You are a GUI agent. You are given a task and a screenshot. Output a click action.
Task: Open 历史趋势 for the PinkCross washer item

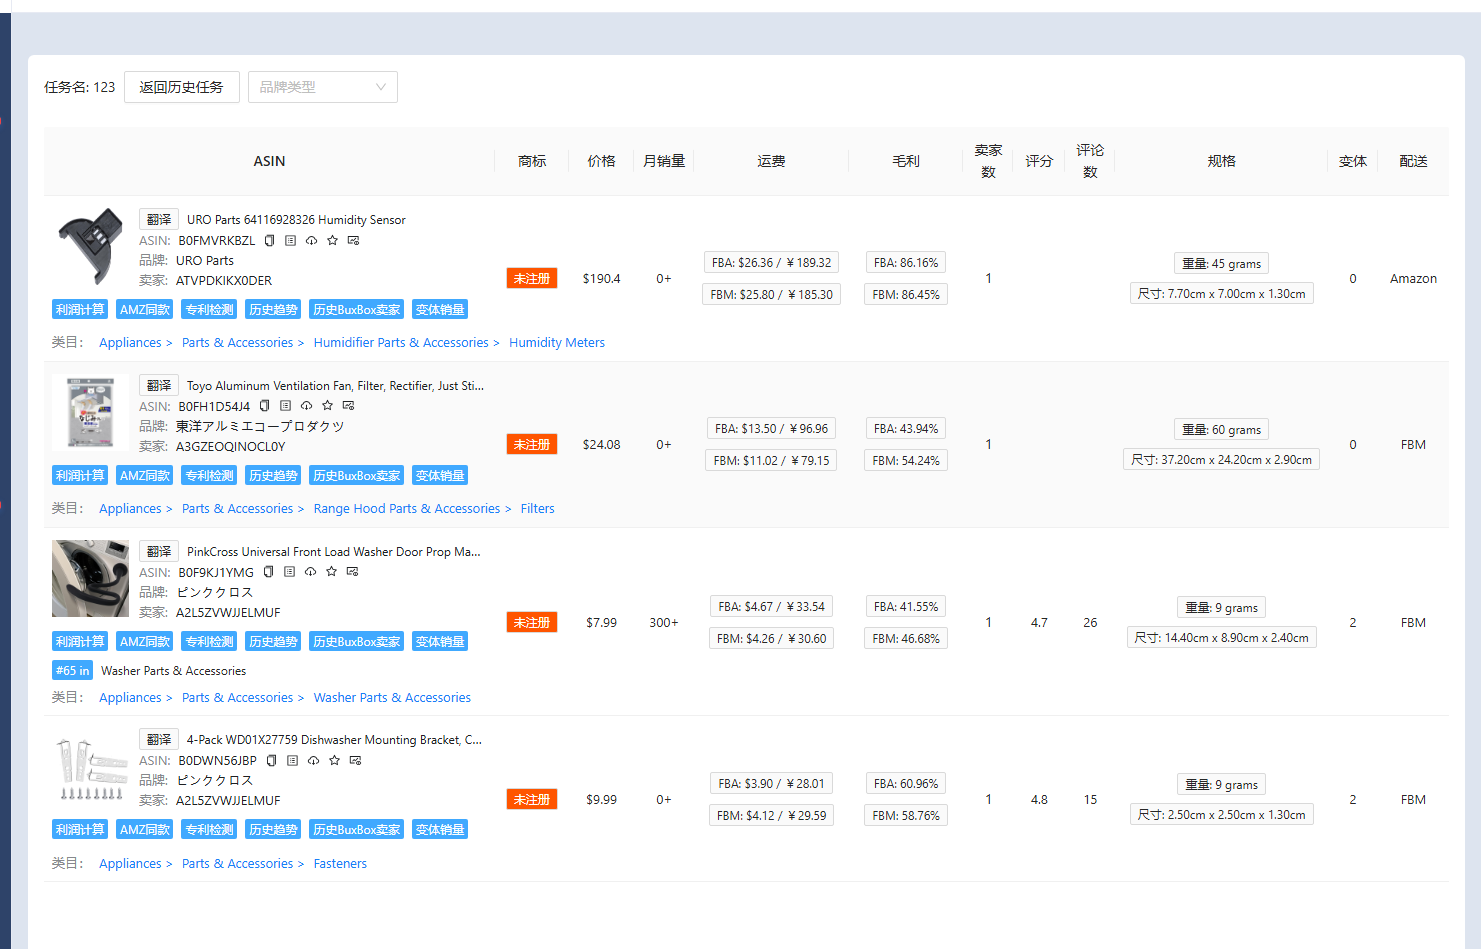[x=273, y=642]
